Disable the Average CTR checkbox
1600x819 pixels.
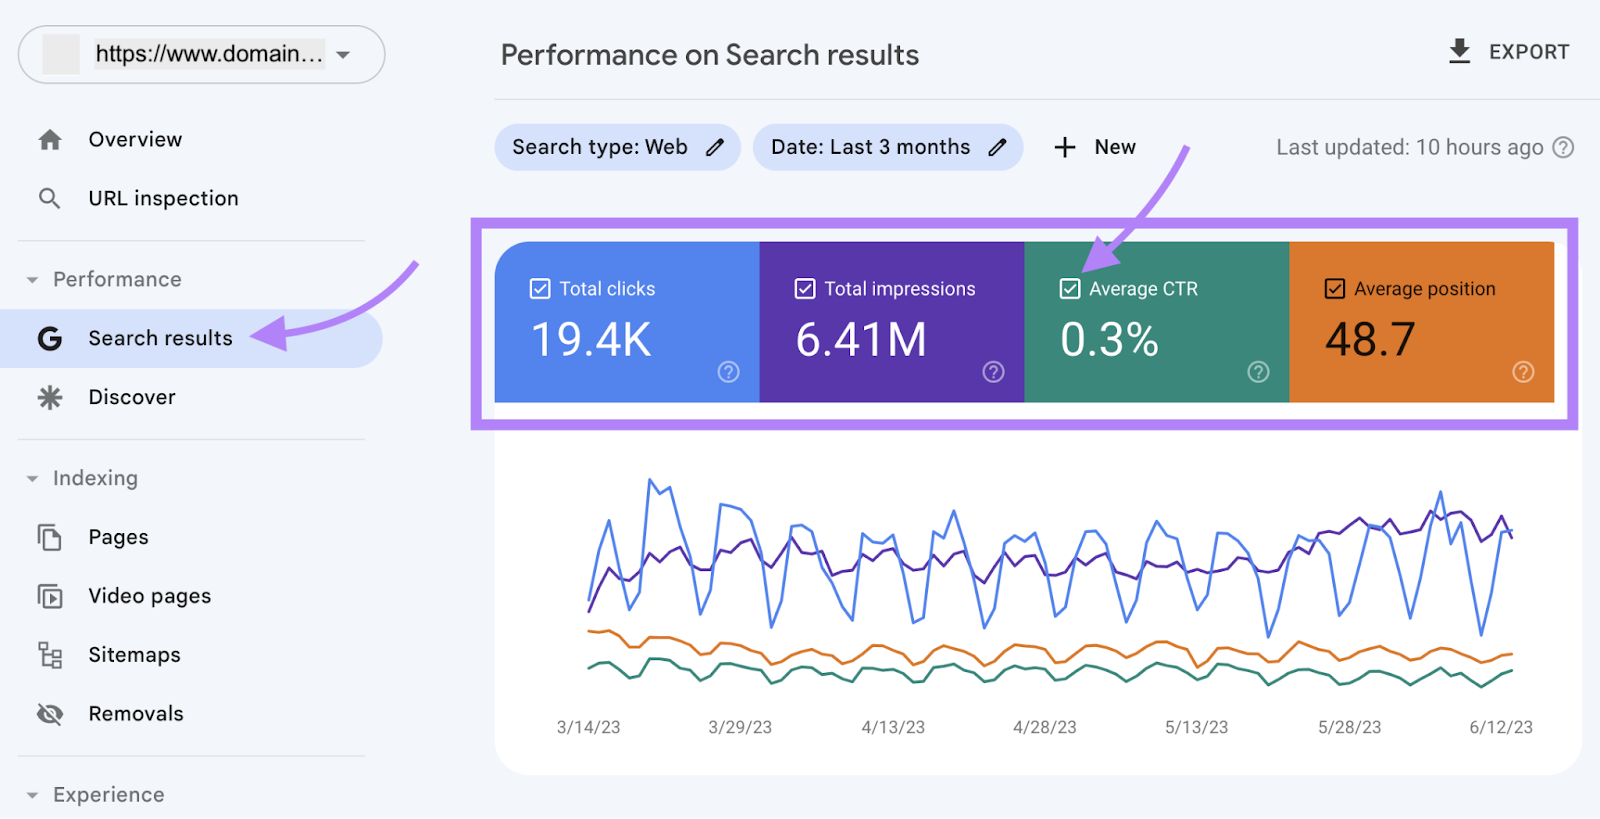pos(1070,289)
